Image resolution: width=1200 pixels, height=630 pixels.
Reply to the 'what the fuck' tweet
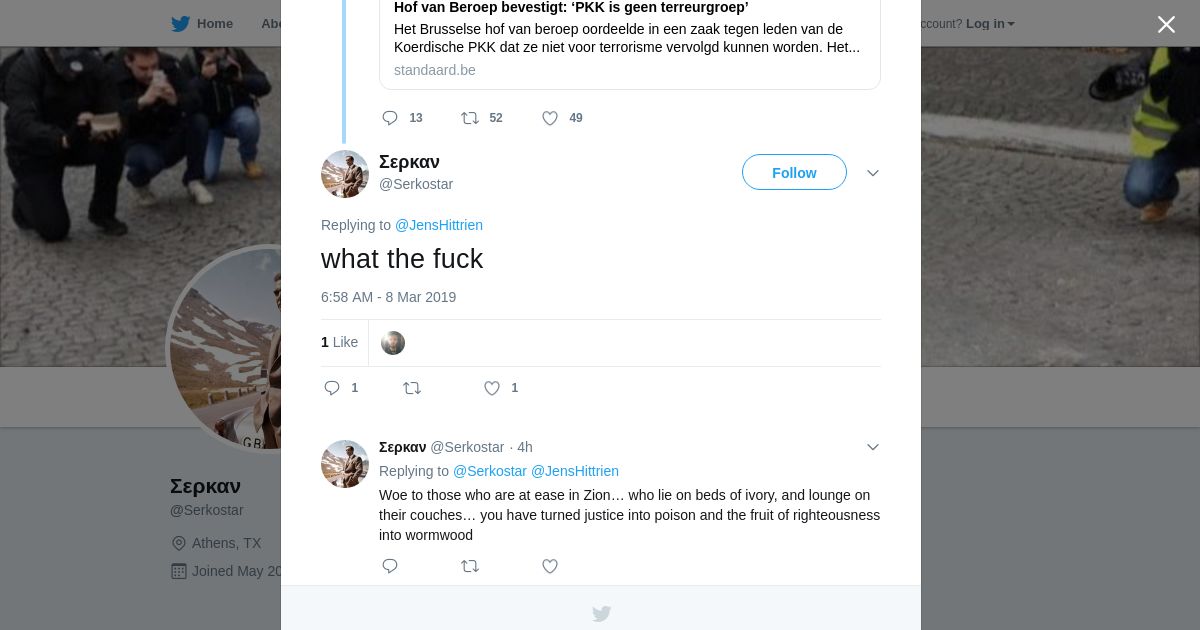click(x=332, y=388)
